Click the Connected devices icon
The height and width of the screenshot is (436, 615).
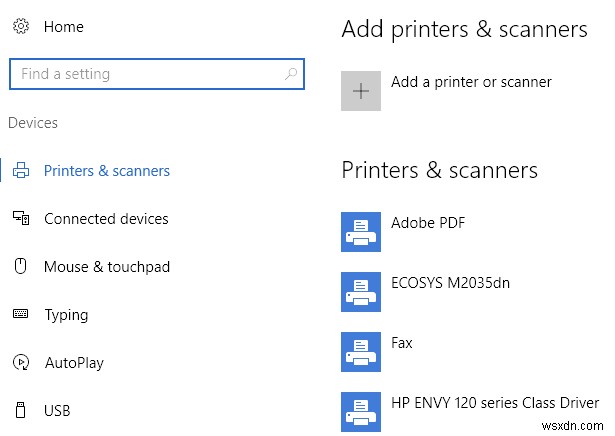pyautogui.click(x=20, y=219)
